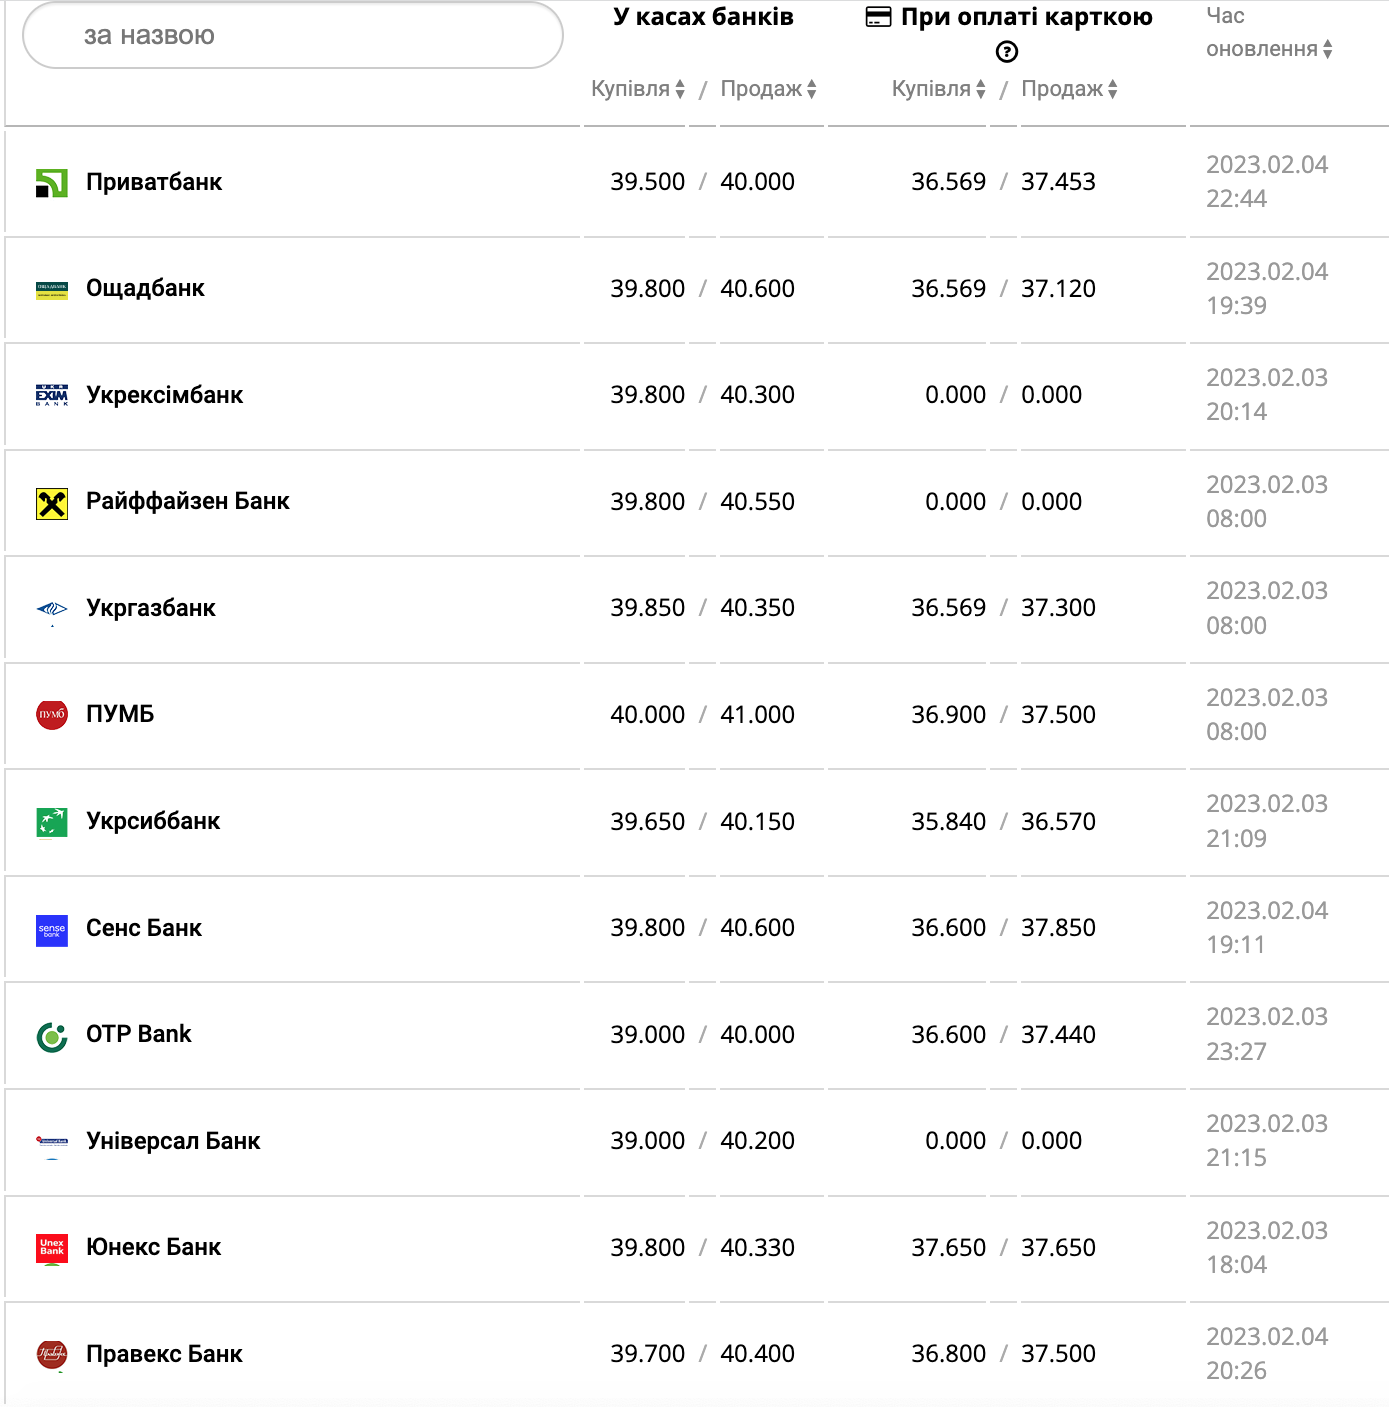Sort by card payment Продаж column

(1069, 89)
